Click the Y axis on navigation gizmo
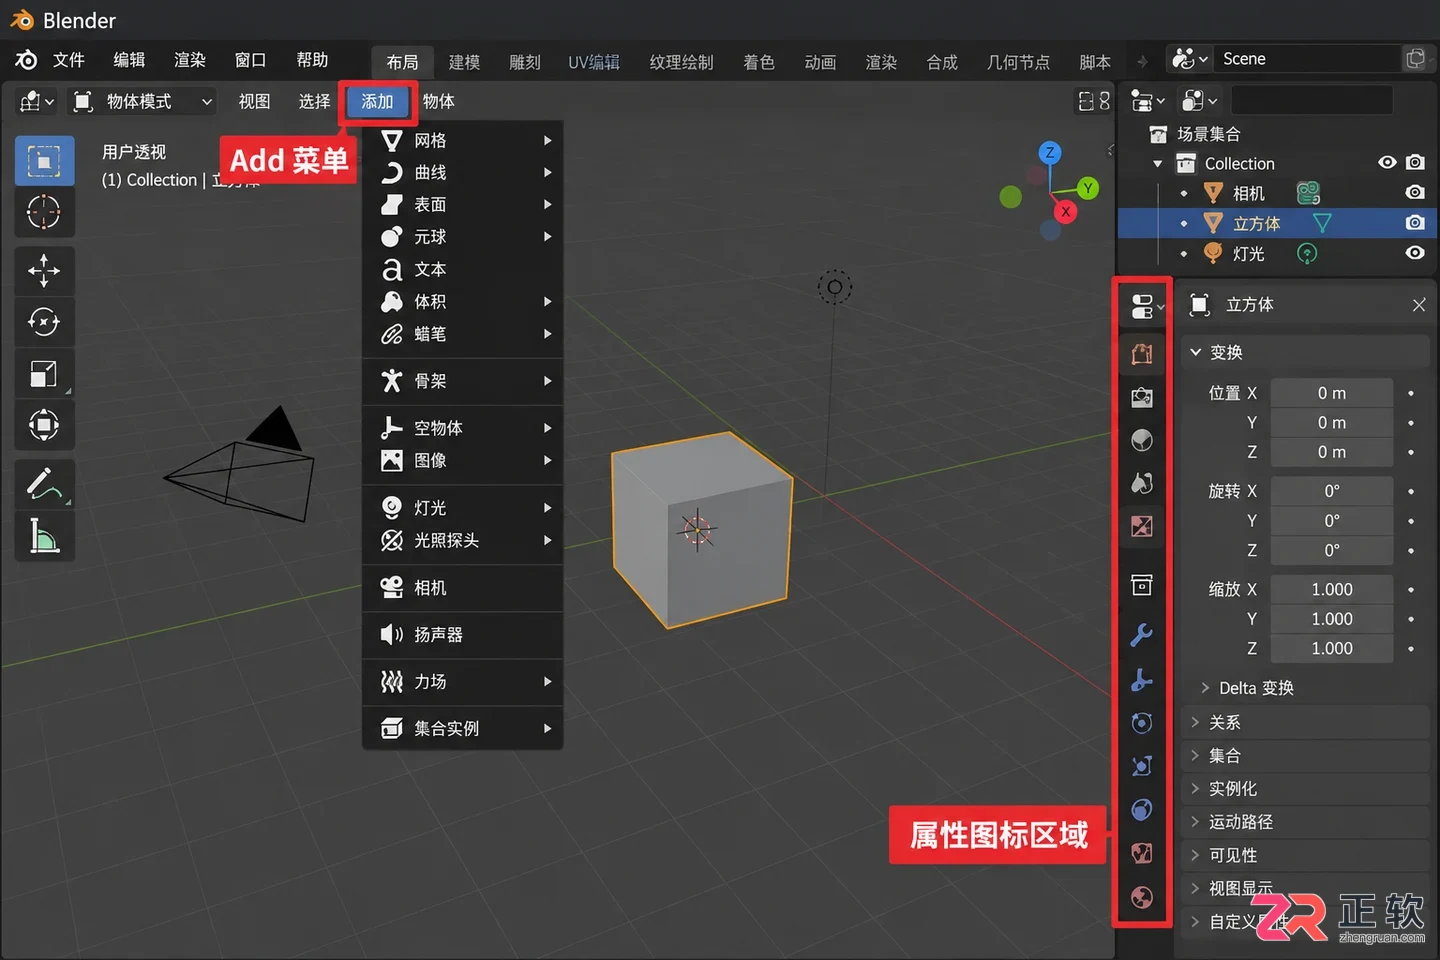The width and height of the screenshot is (1440, 960). [1088, 188]
